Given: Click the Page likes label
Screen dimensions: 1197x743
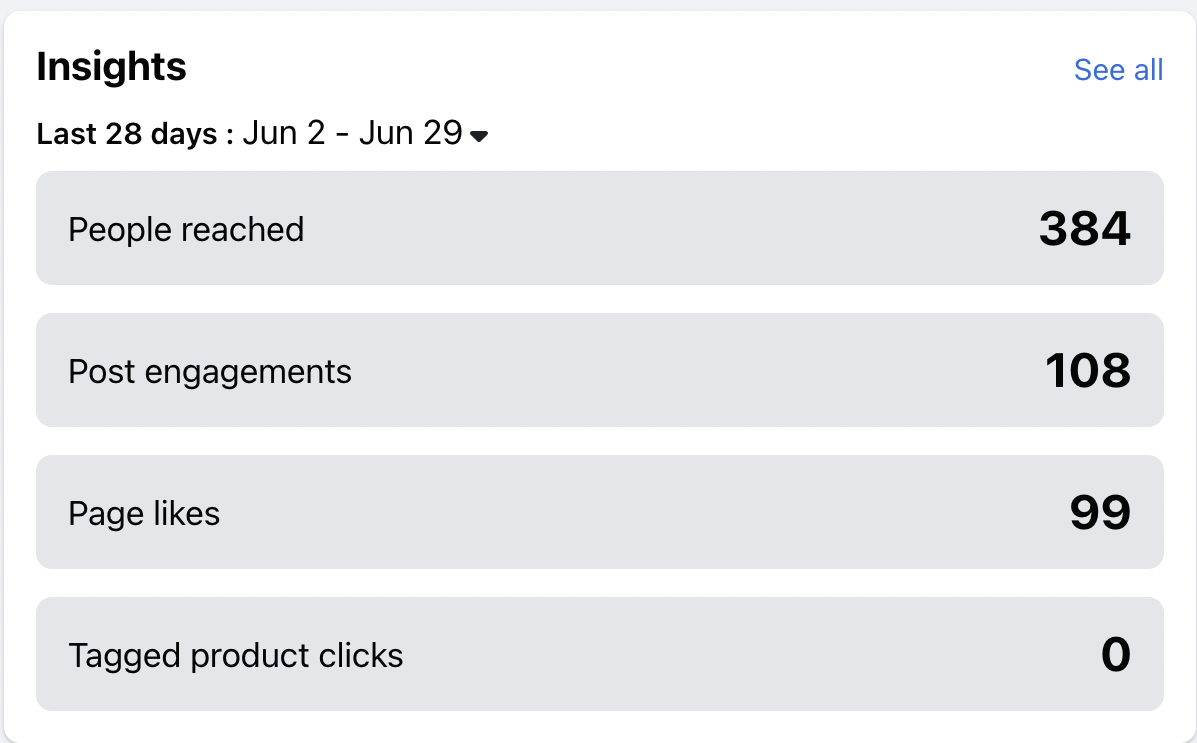Looking at the screenshot, I should tap(144, 514).
